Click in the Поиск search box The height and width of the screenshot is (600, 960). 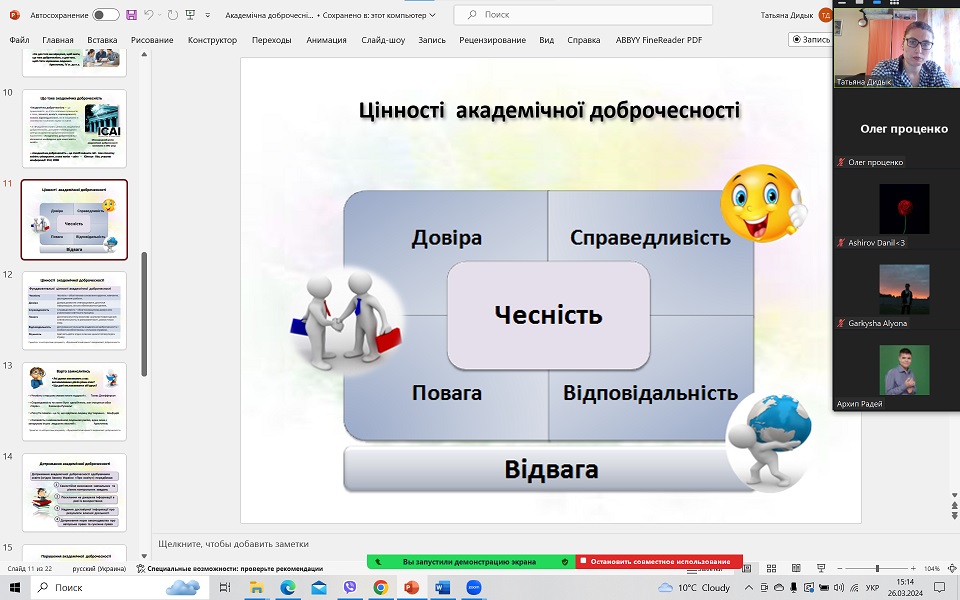[583, 15]
